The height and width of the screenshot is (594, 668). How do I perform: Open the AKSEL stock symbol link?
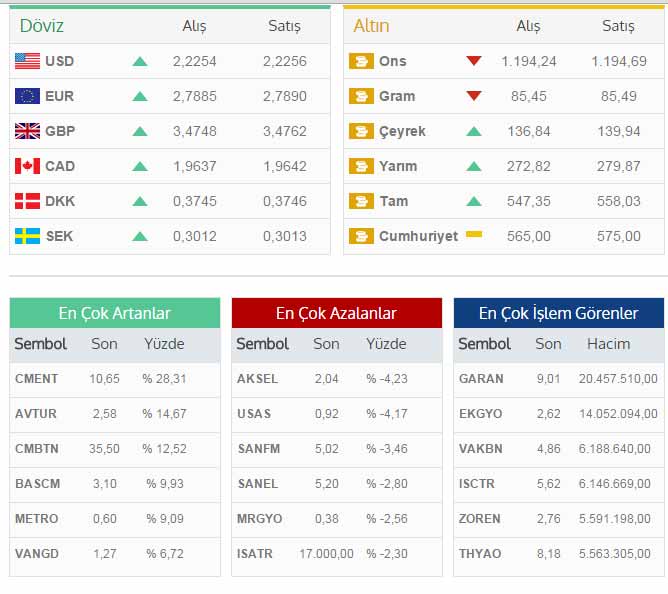(257, 379)
